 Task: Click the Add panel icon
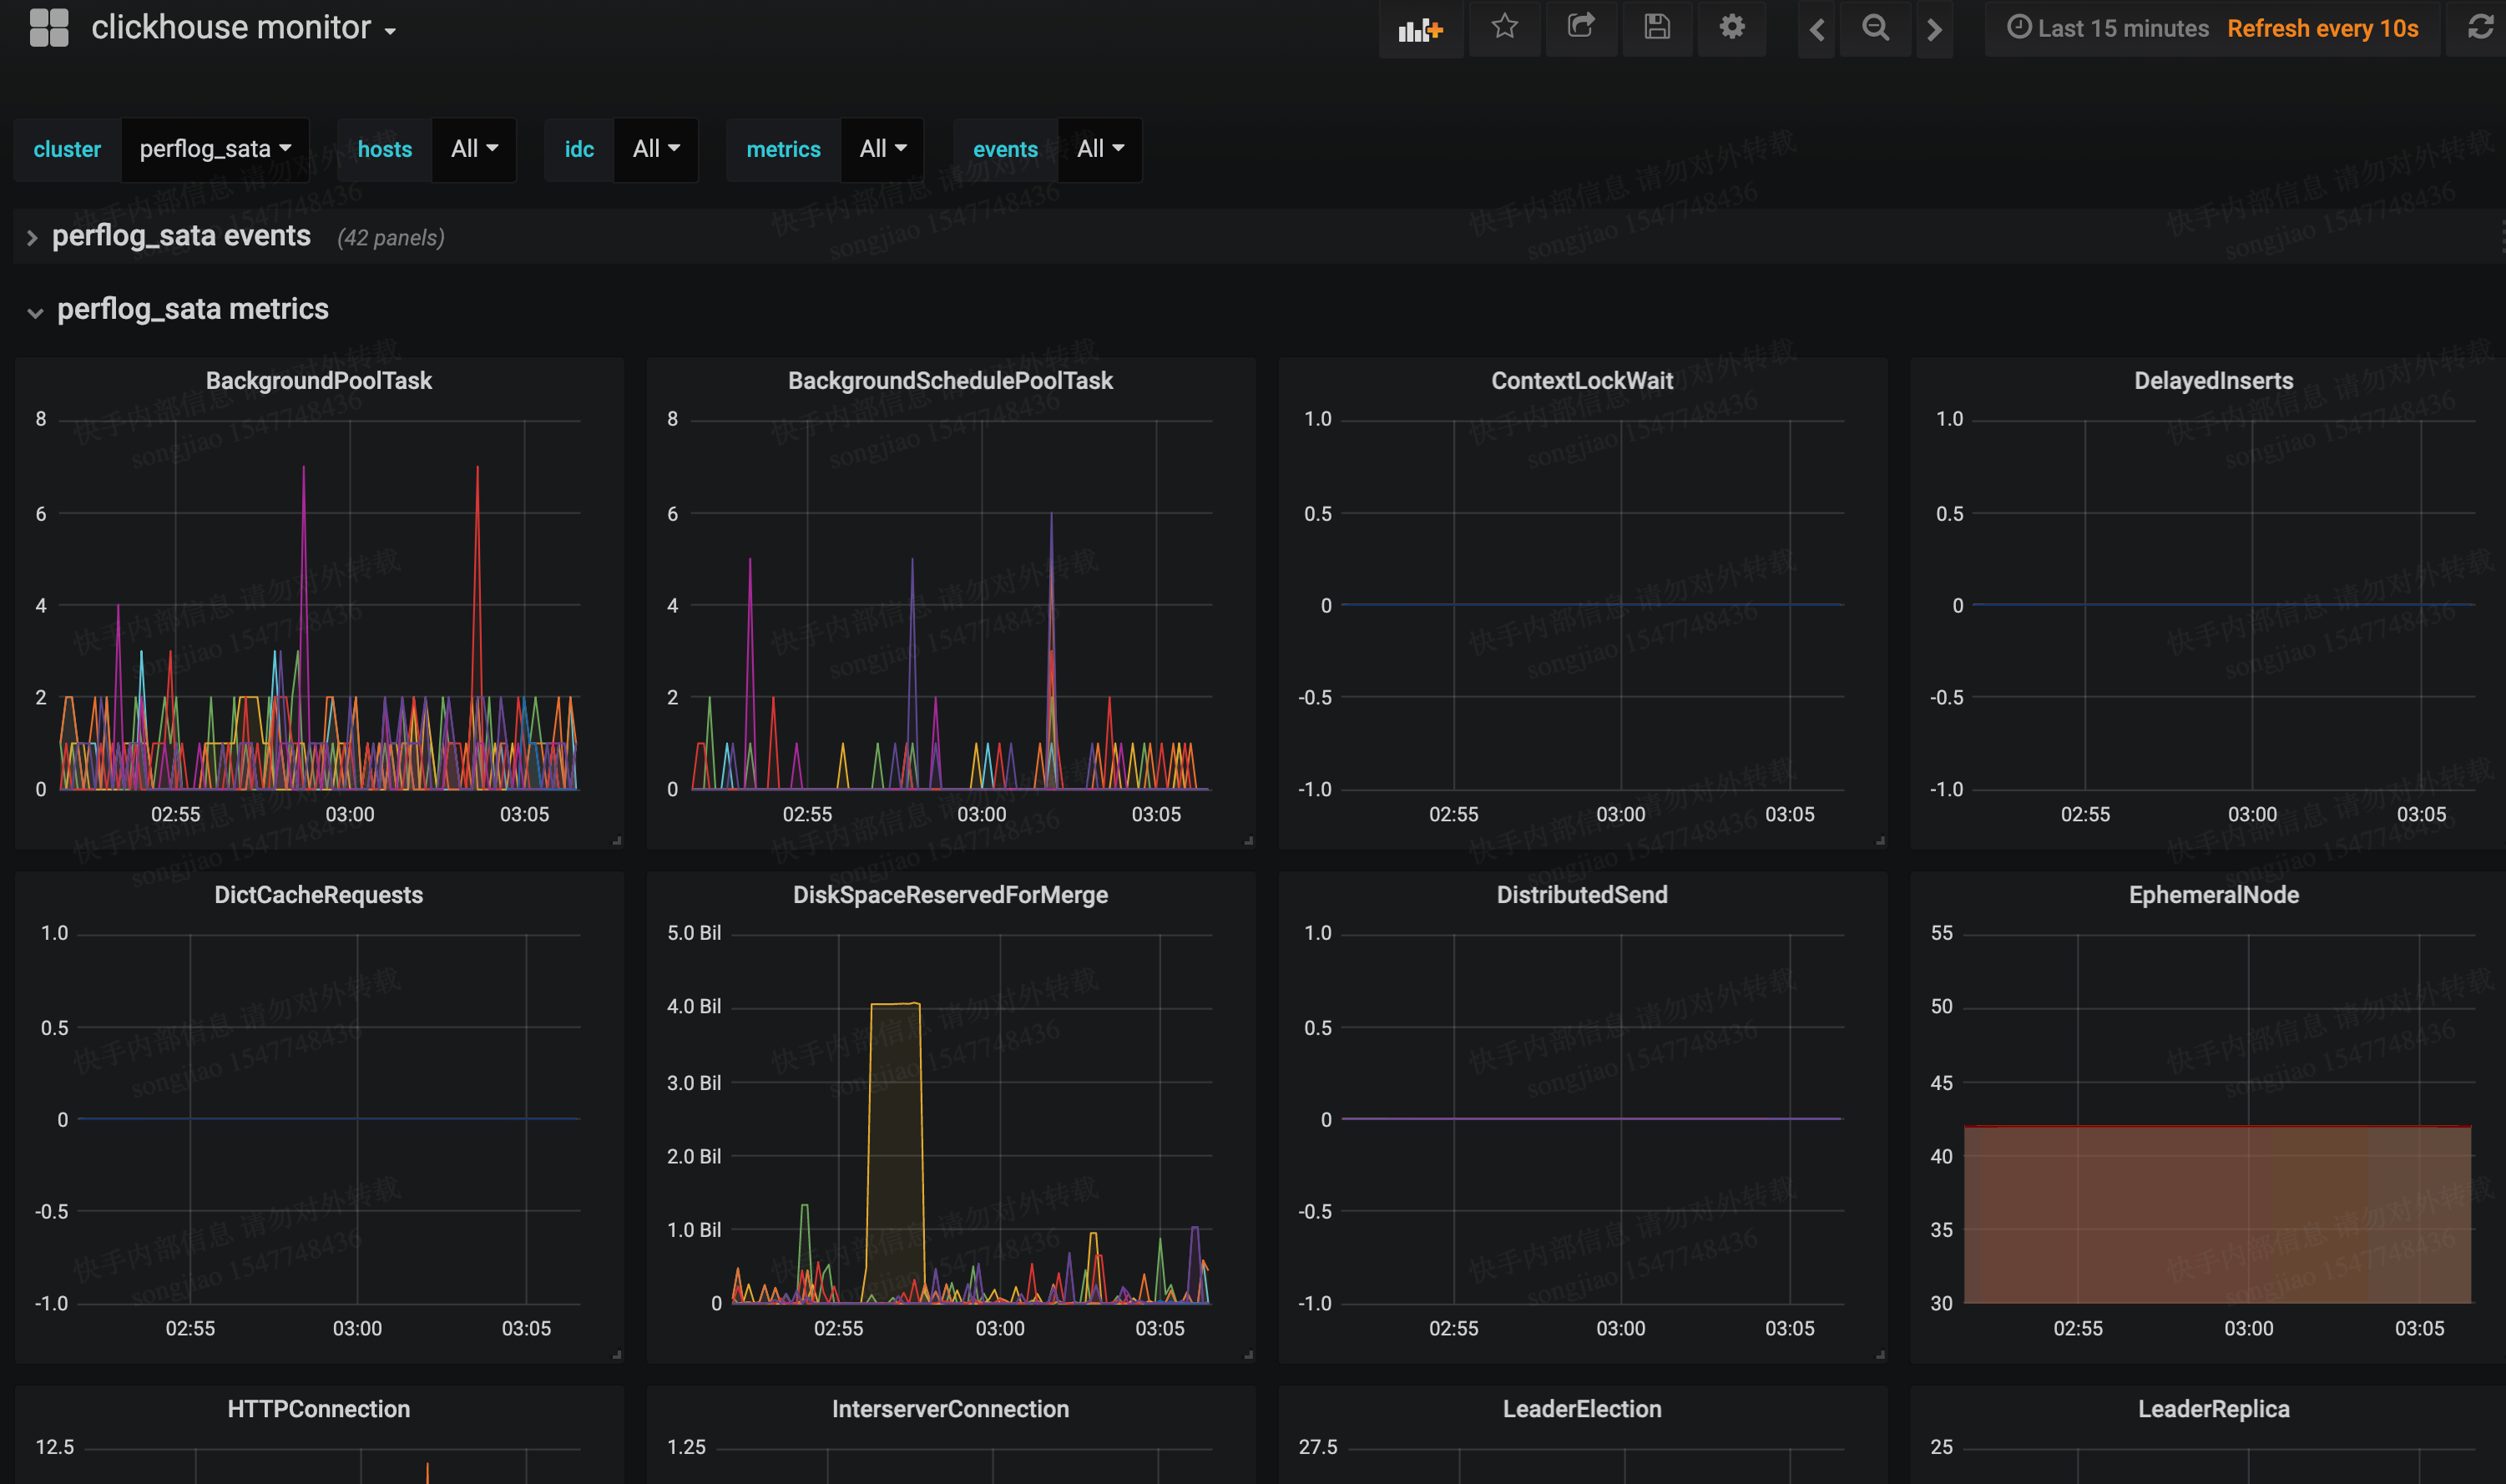coord(1420,29)
